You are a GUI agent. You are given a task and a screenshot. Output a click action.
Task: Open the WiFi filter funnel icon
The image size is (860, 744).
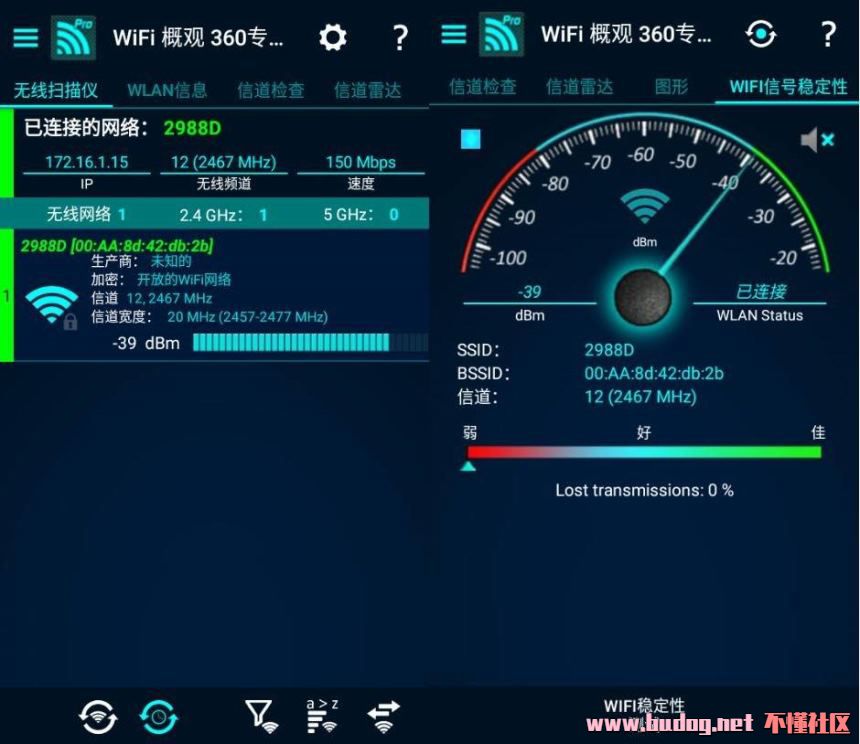260,714
